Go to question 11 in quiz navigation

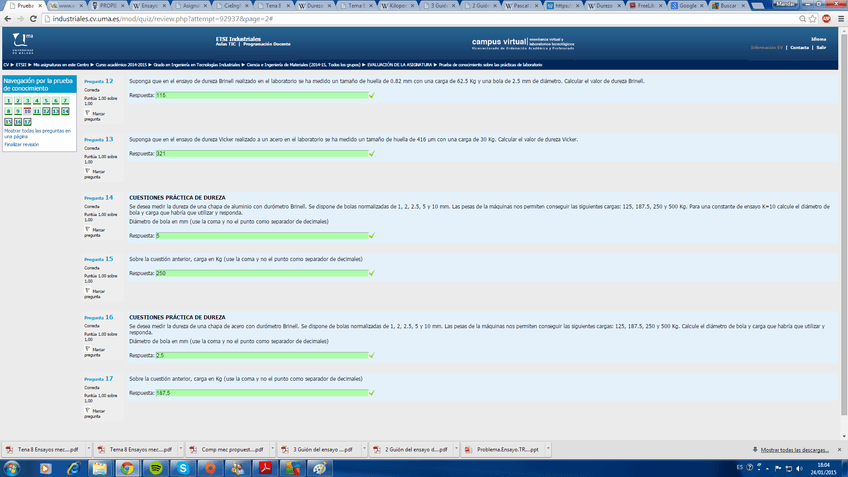point(37,111)
